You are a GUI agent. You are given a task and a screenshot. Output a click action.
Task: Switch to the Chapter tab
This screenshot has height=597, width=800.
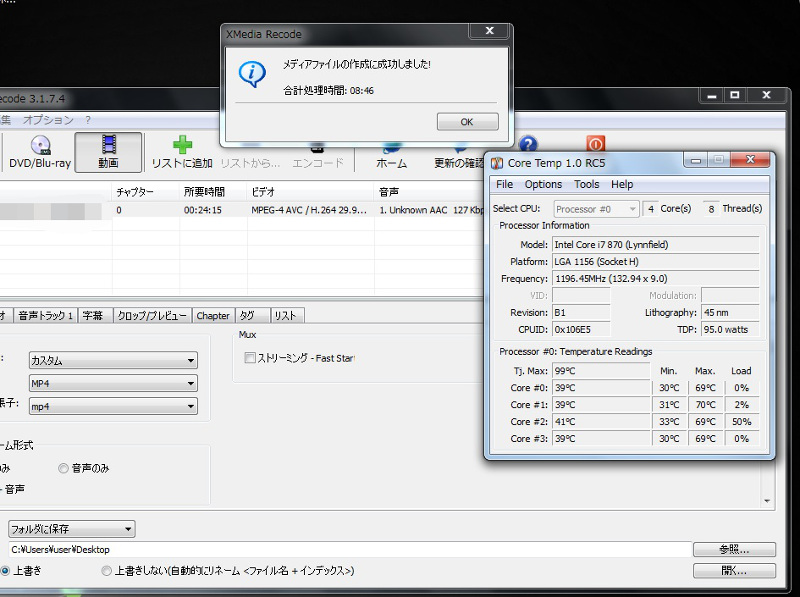coord(213,316)
